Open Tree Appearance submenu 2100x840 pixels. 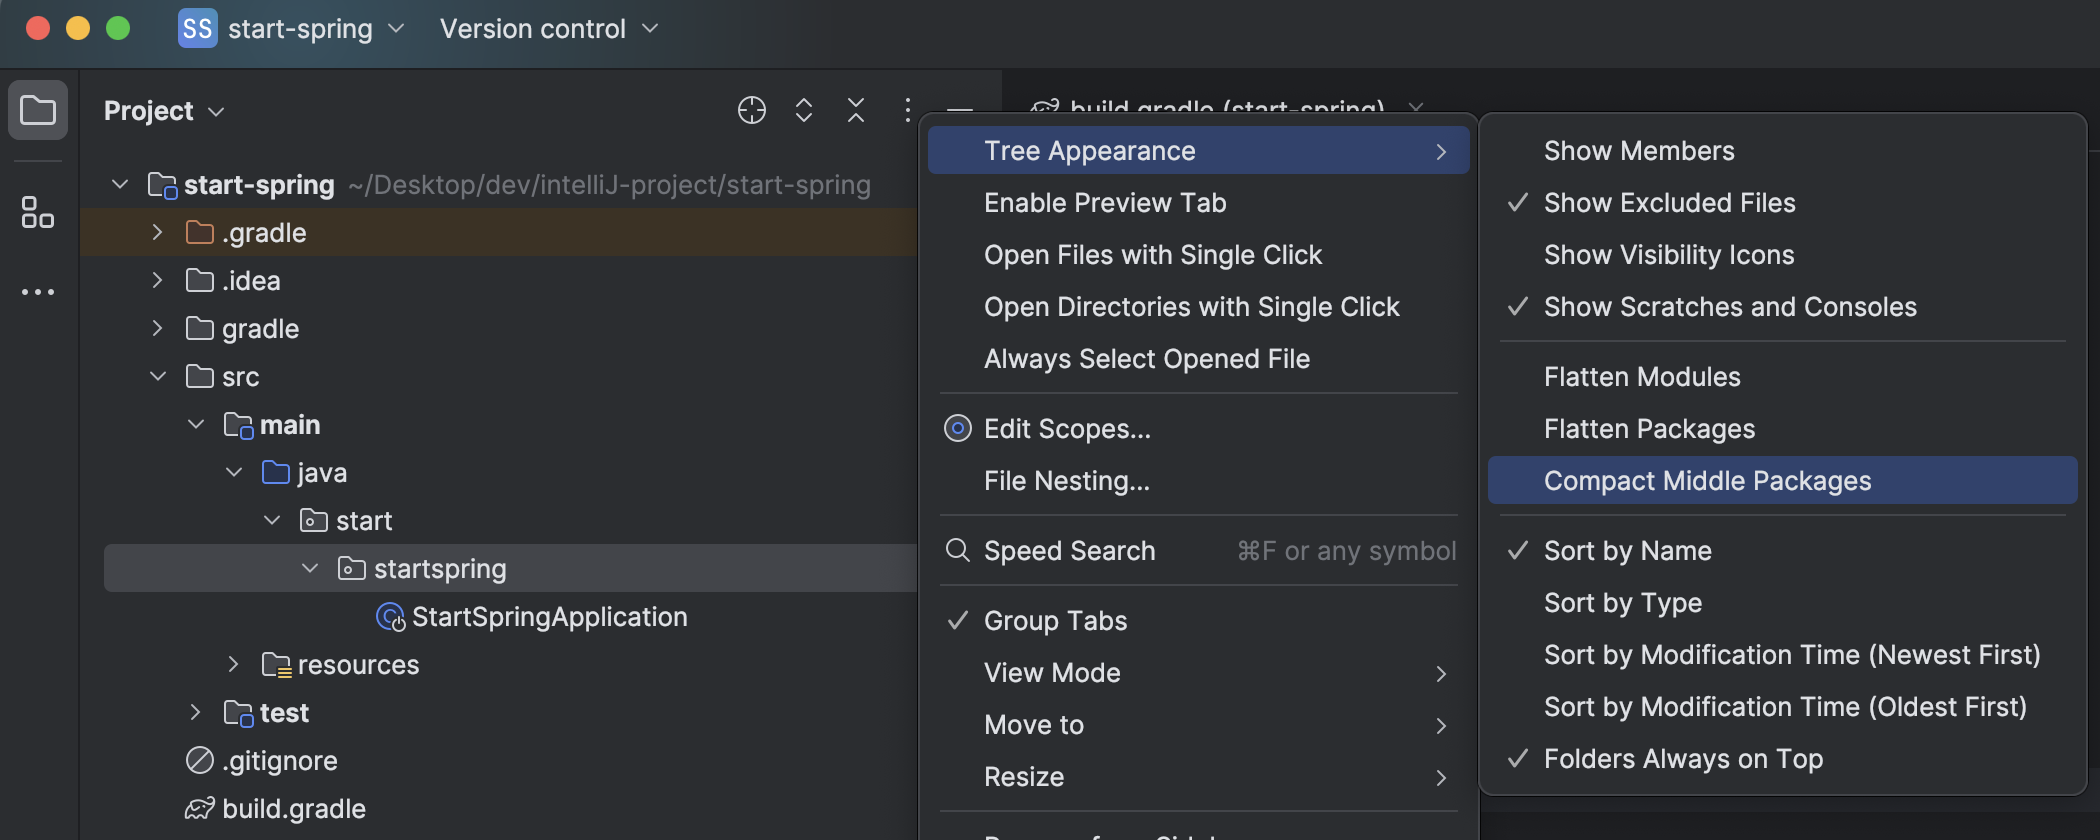point(1198,151)
